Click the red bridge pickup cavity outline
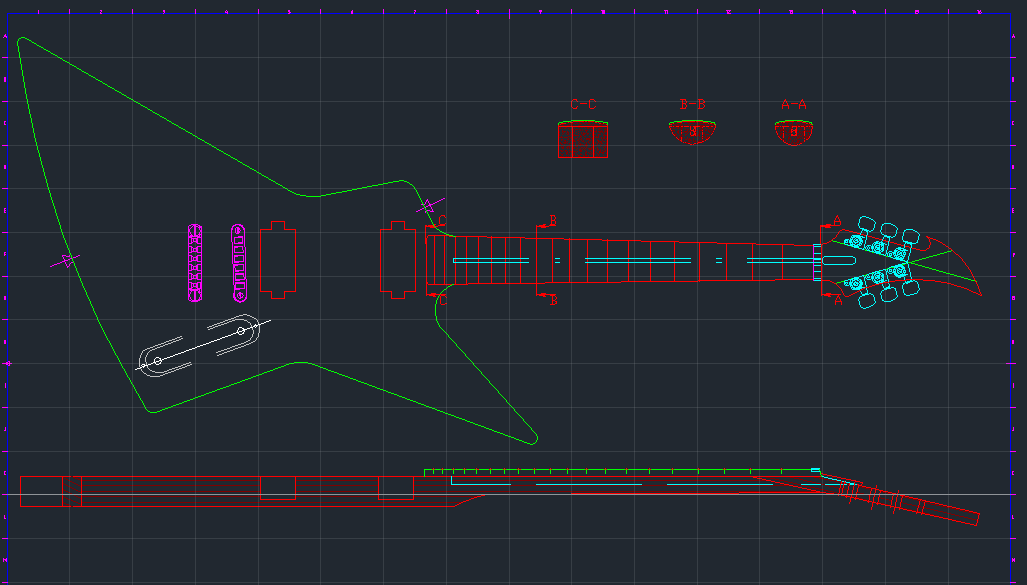The height and width of the screenshot is (585, 1027). [x=278, y=260]
